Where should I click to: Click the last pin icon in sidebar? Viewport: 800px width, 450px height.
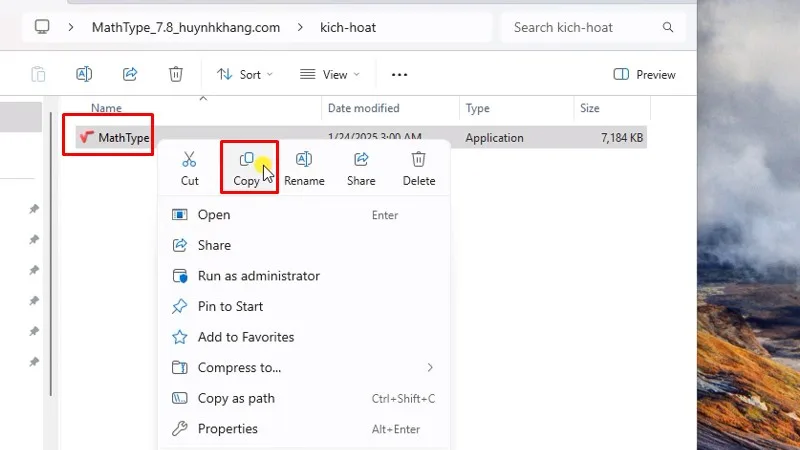(x=34, y=362)
